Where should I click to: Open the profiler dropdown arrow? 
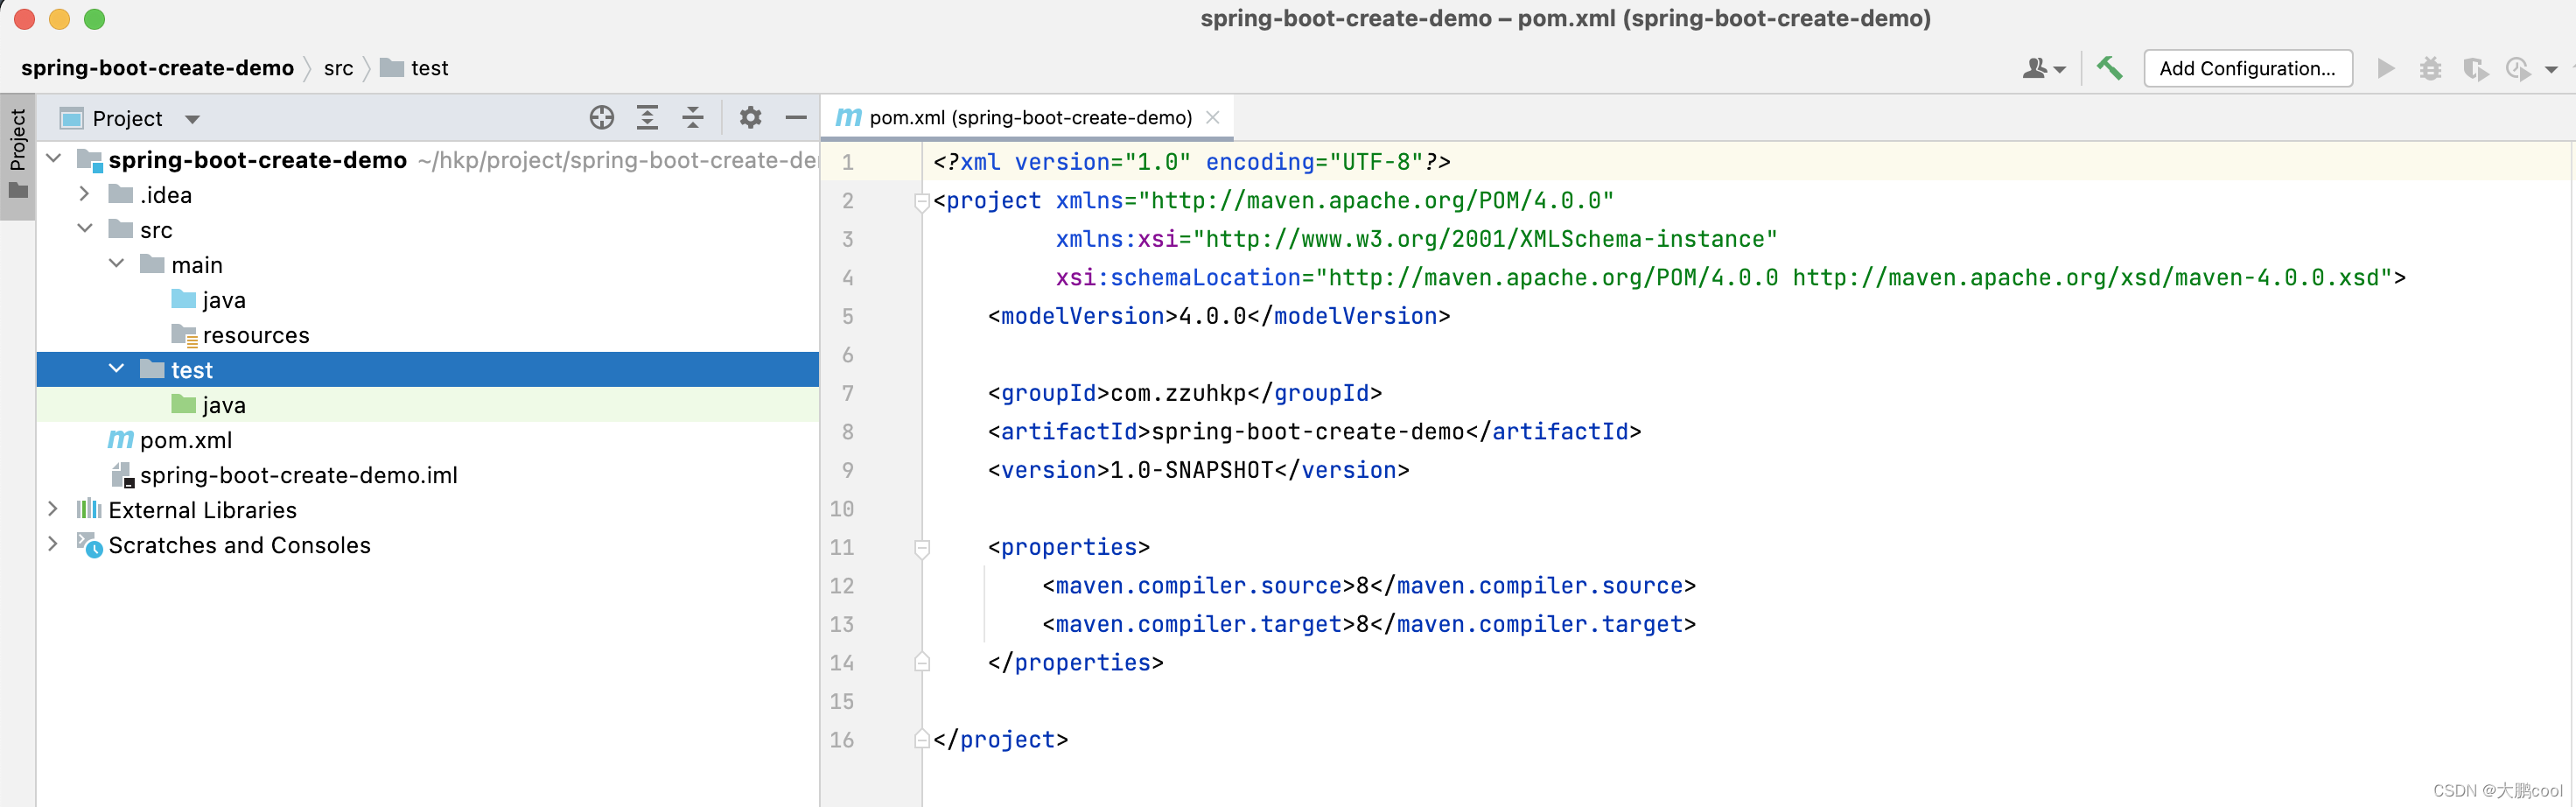[x=2551, y=69]
